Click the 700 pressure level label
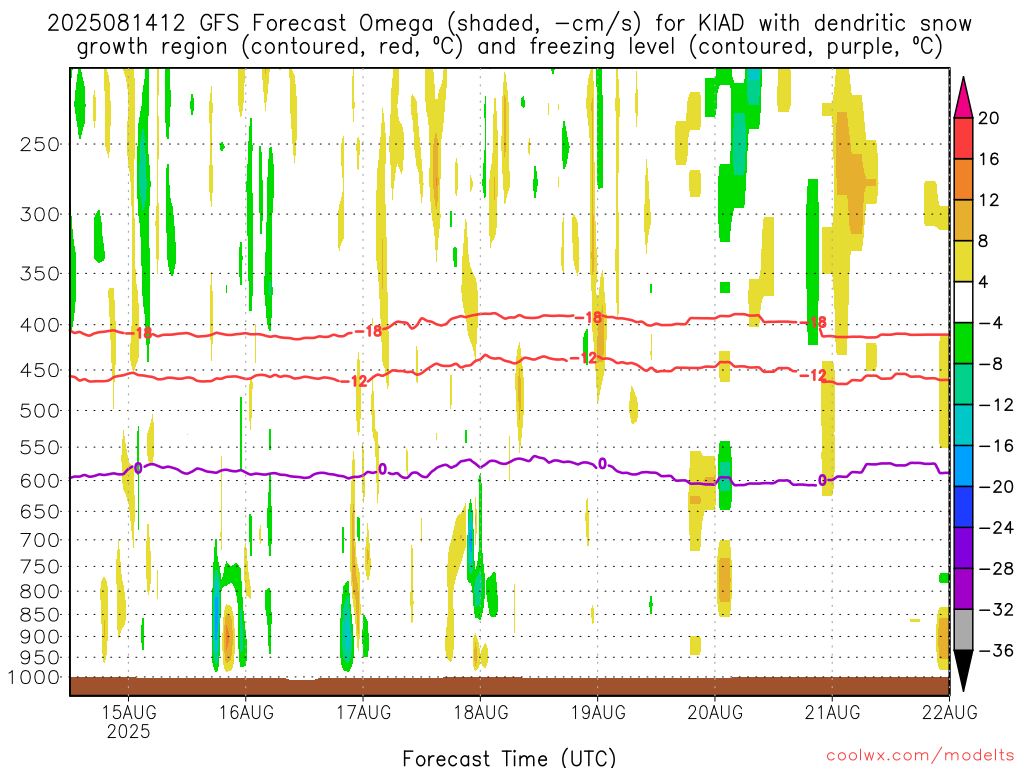This screenshot has width=1024, height=768. pos(40,540)
